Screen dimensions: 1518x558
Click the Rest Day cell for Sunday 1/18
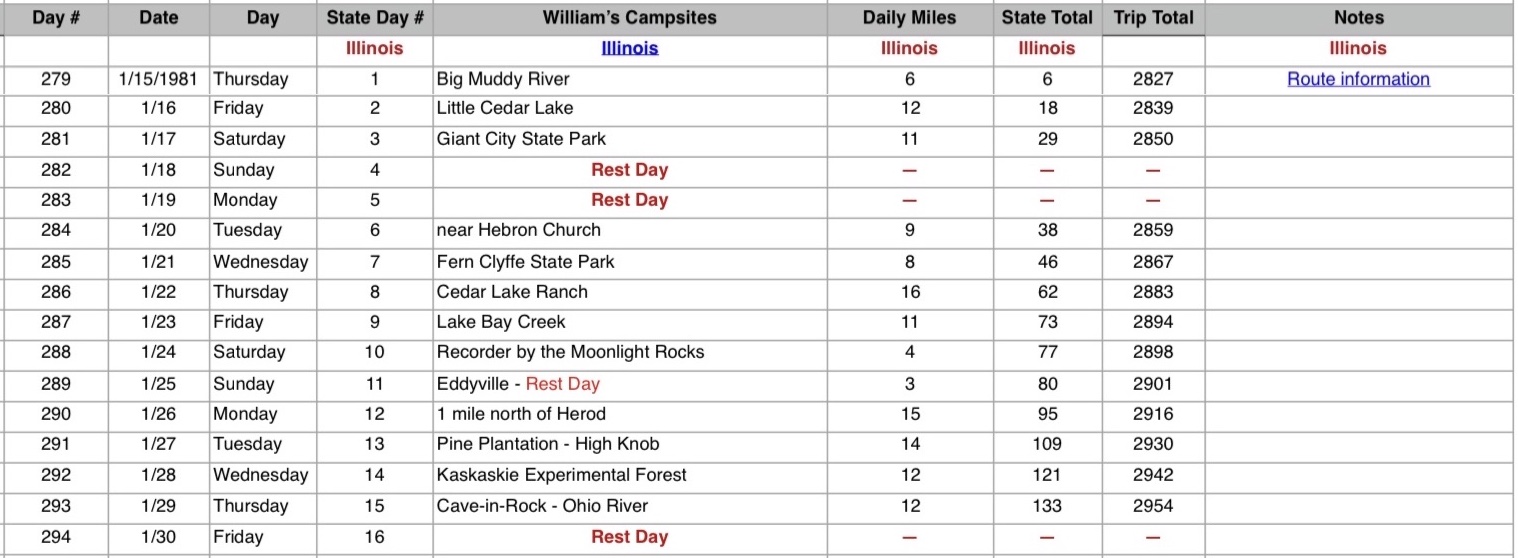click(x=630, y=170)
